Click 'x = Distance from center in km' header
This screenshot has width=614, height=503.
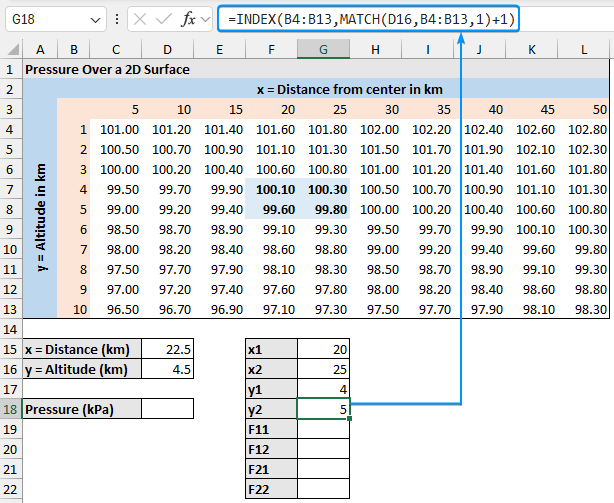(x=350, y=90)
